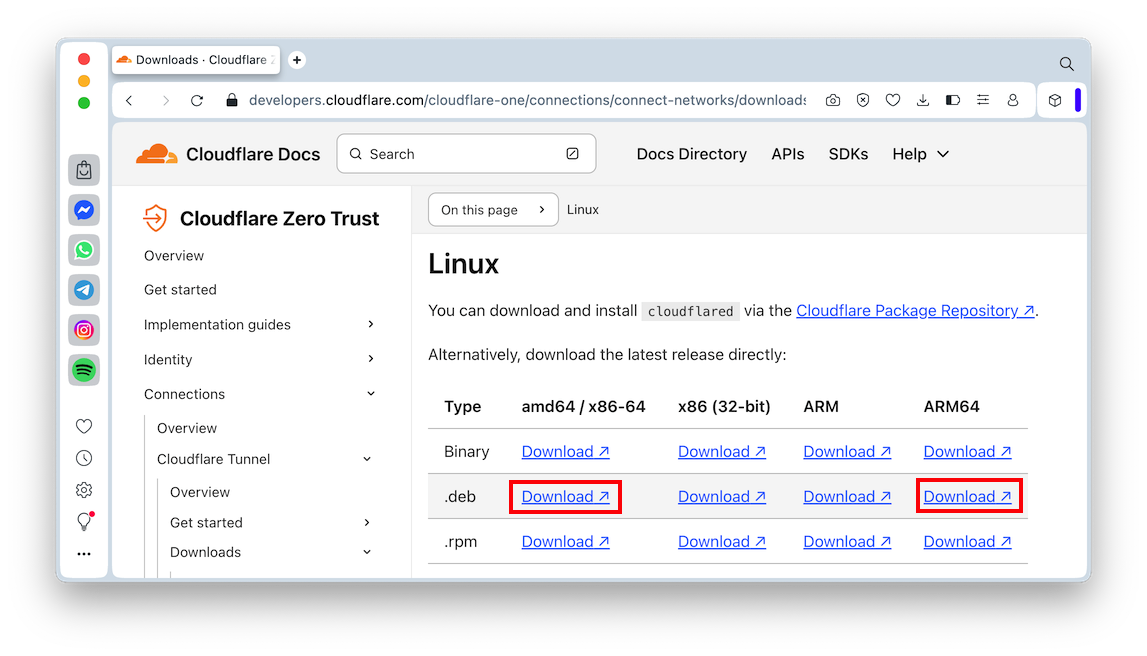Viewport: 1147px width, 656px height.
Task: Show browser downloads from the toolbar
Action: point(923,101)
